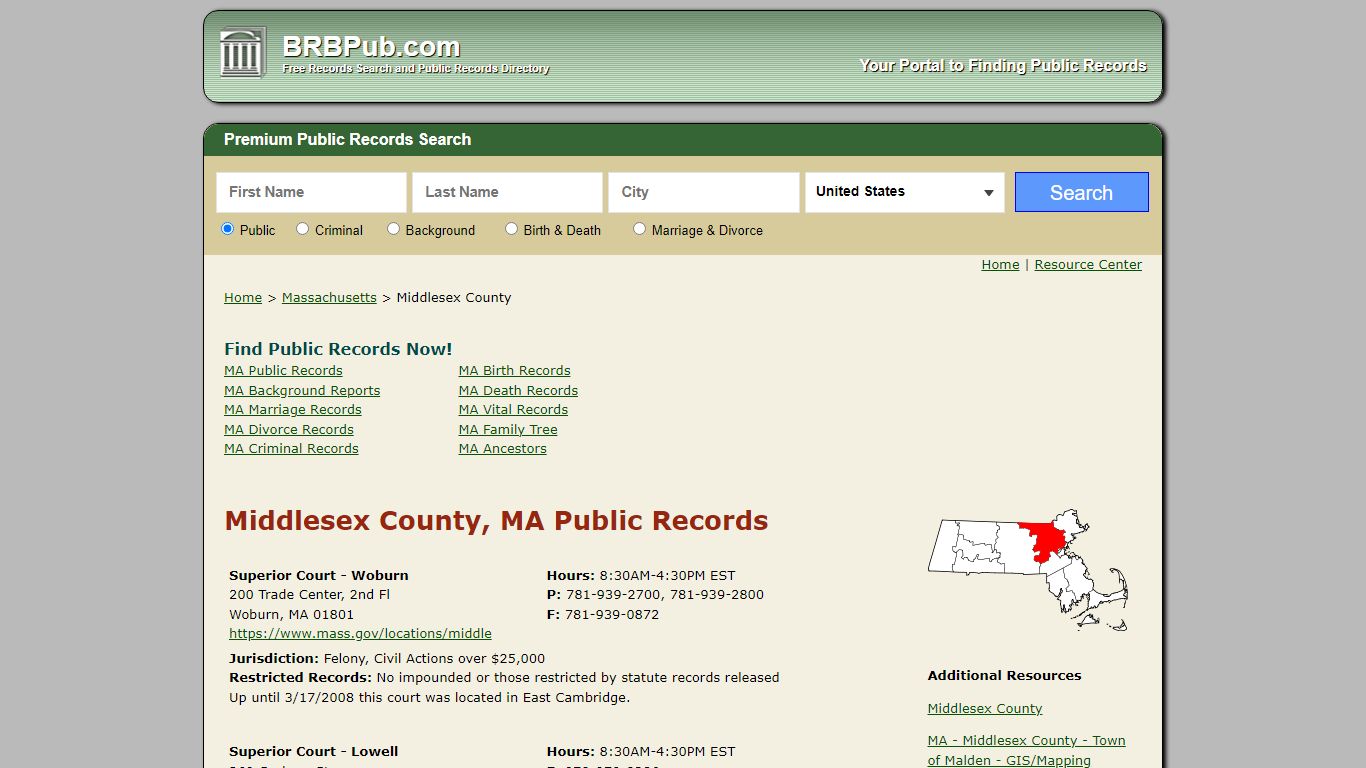Viewport: 1366px width, 768px height.
Task: Click the Woburn phone number 781-939-2700
Action: coord(613,595)
